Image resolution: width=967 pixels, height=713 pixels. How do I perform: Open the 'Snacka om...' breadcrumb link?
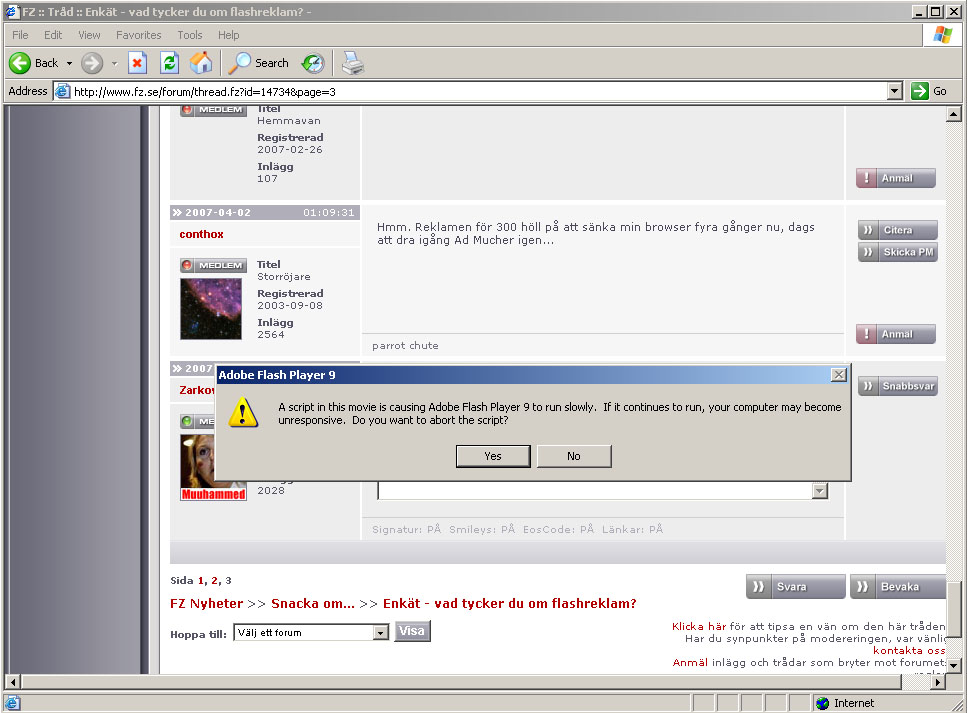tap(313, 603)
